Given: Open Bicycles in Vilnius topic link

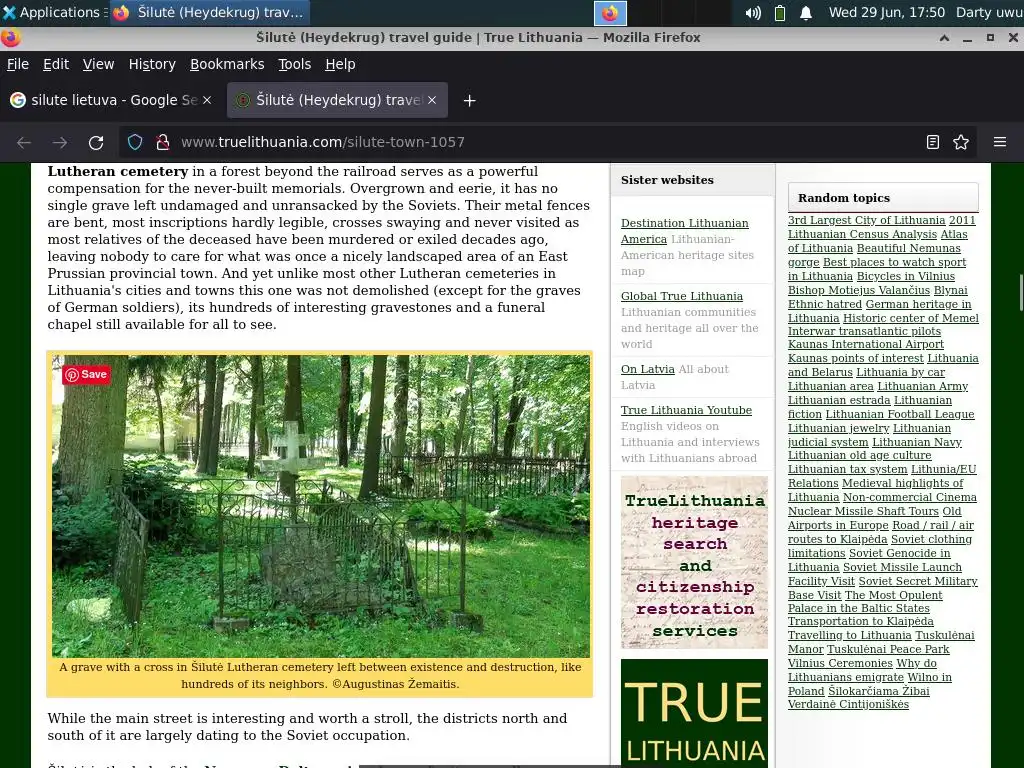Looking at the screenshot, I should (905, 276).
